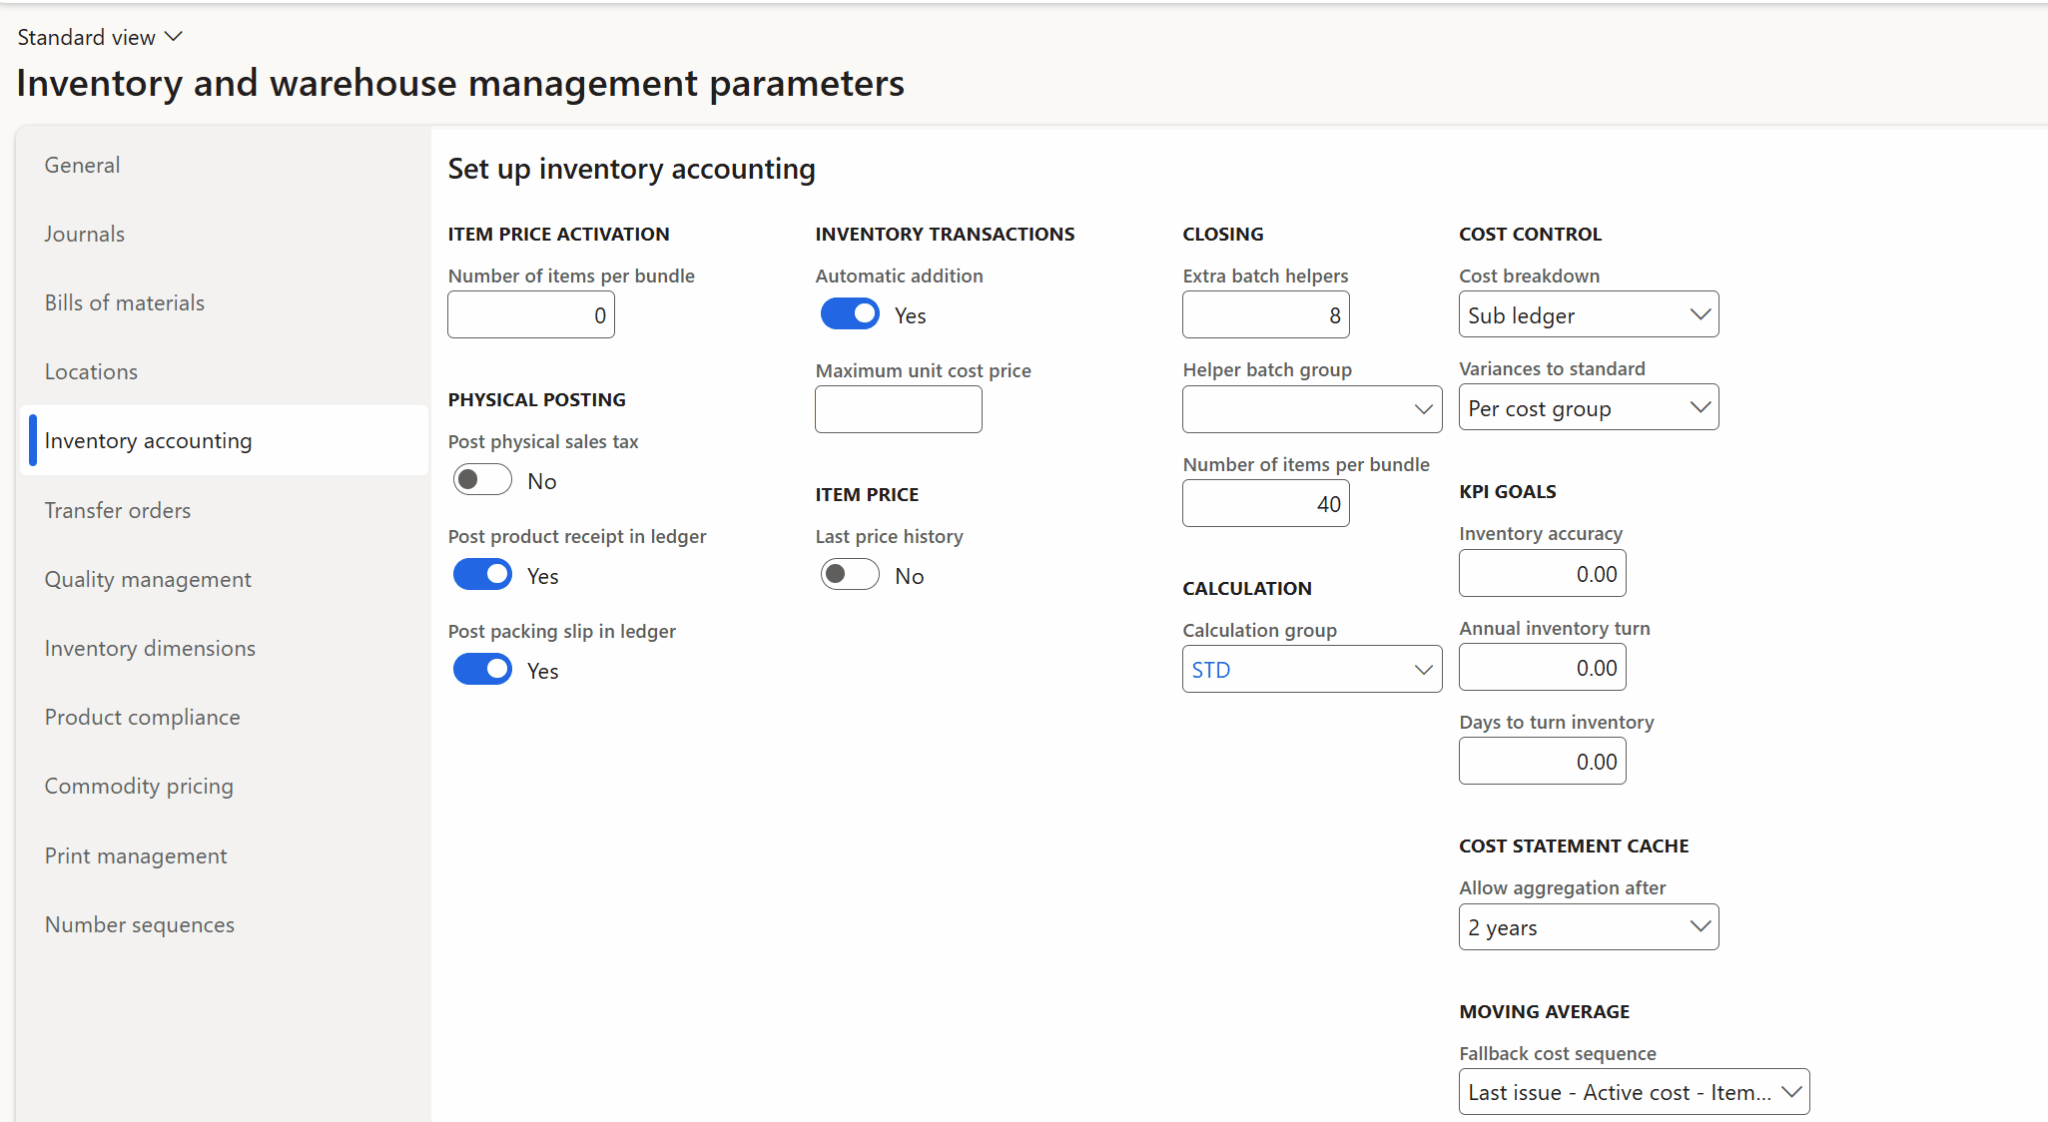The width and height of the screenshot is (2048, 1122).
Task: Disable the Automatic addition toggle
Action: pos(849,314)
